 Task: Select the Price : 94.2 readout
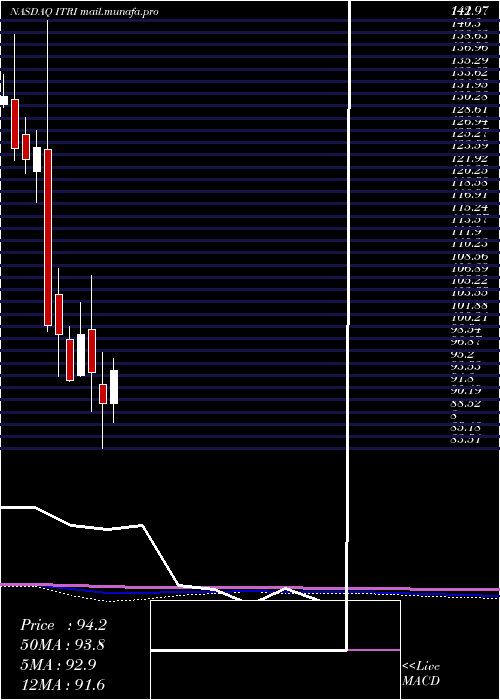(63, 625)
